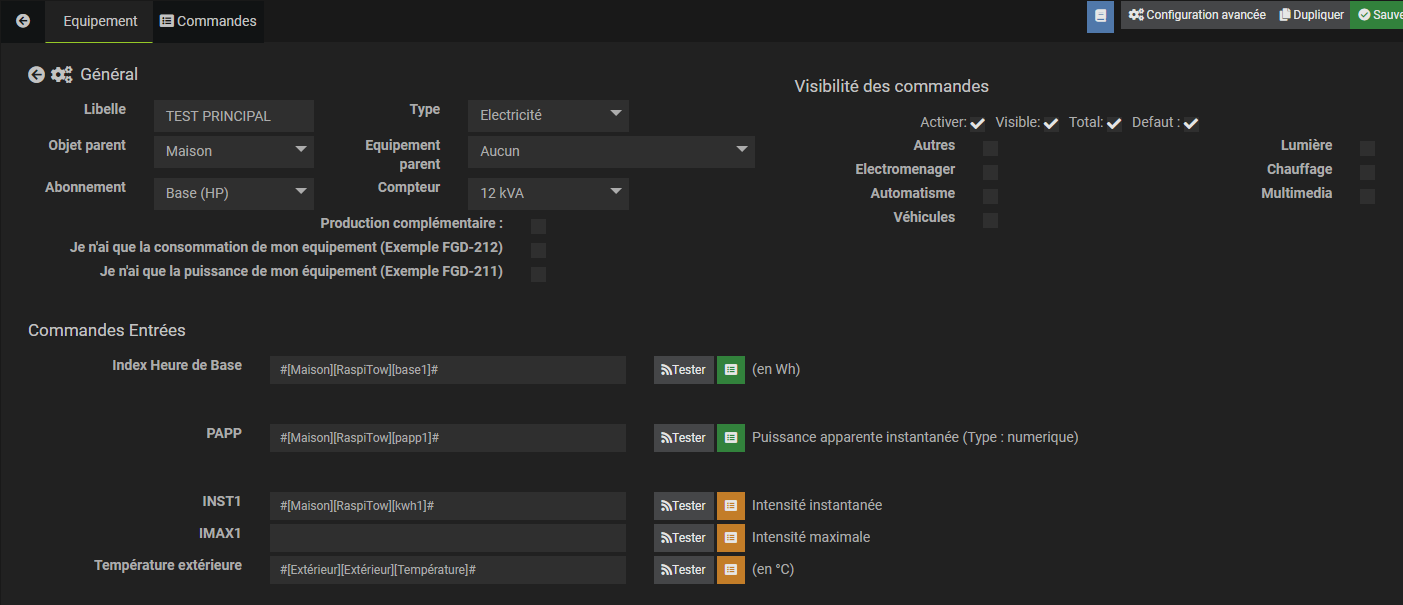The image size is (1403, 605).
Task: Uncheck the Activer checkbox
Action: click(977, 124)
